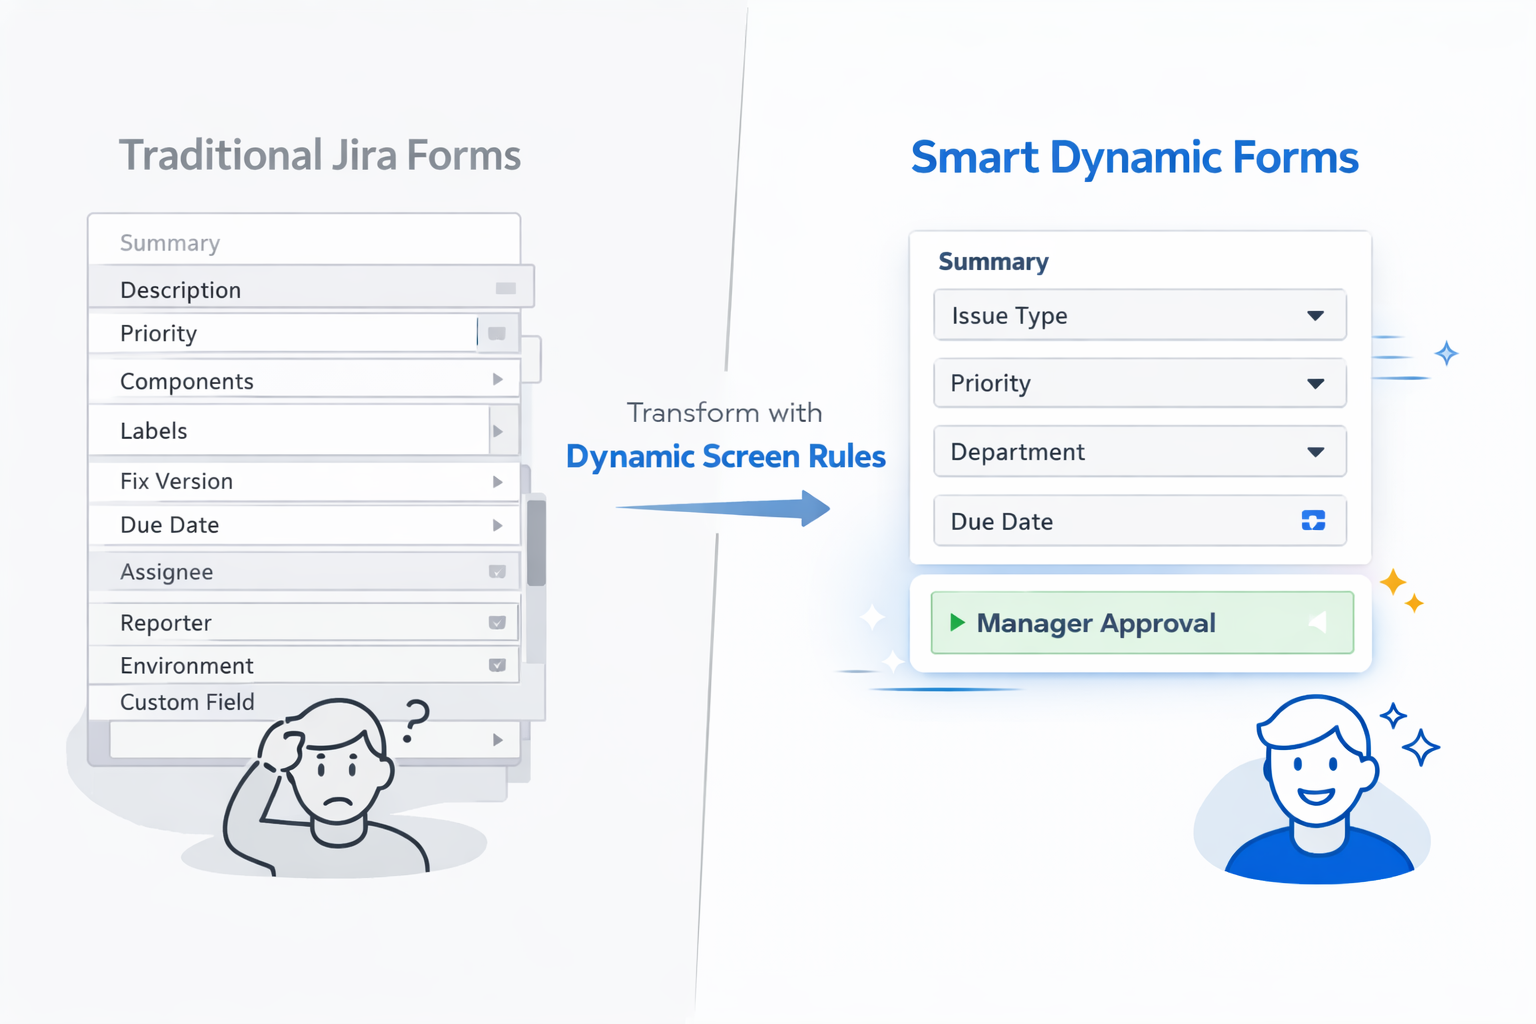Expand the Components row via its arrow
The width and height of the screenshot is (1536, 1024).
click(497, 380)
